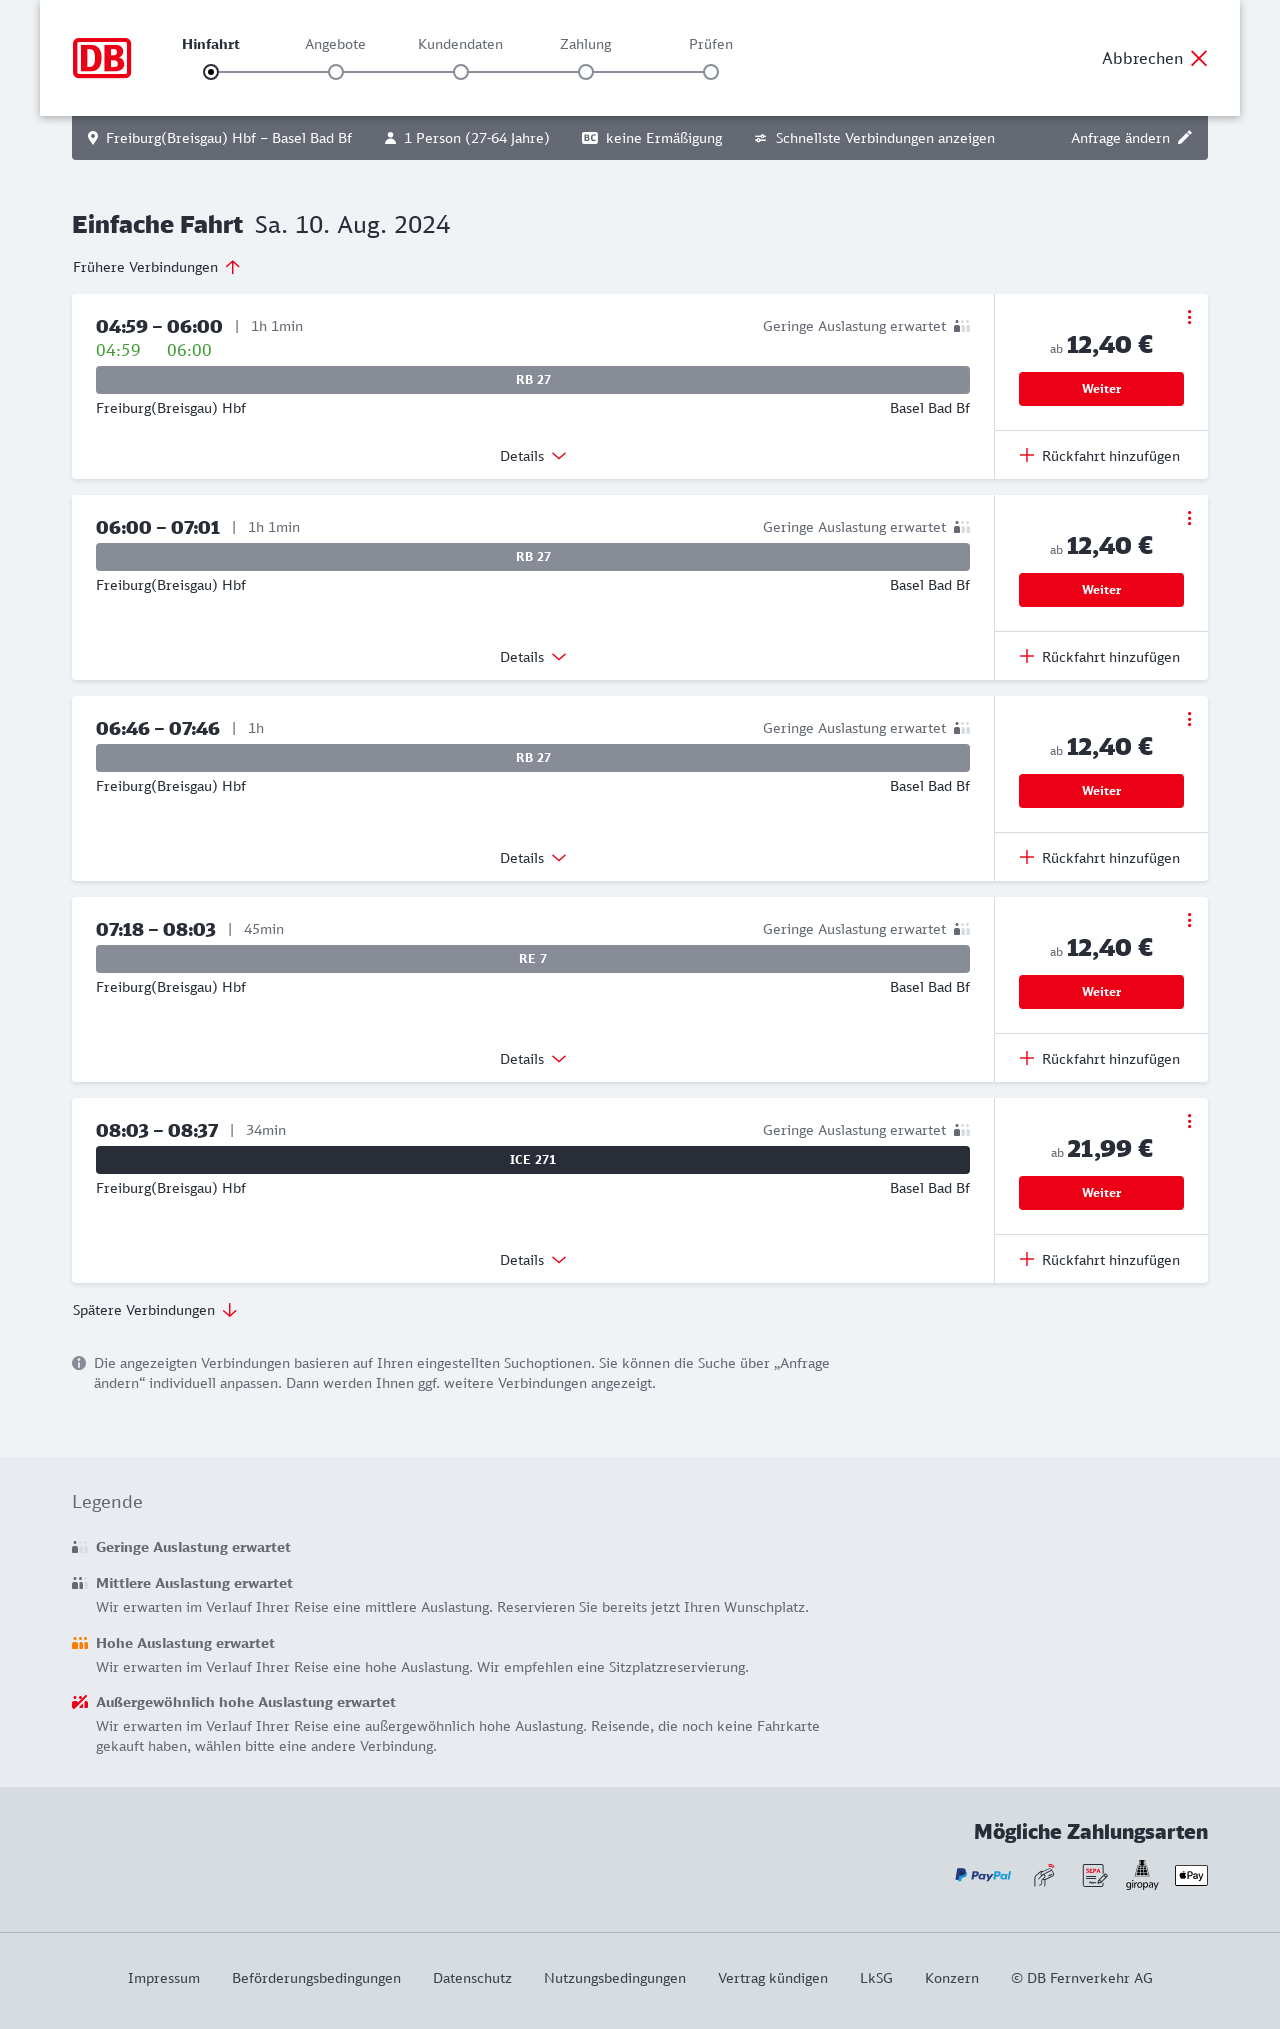Click the PayPal payment icon
The height and width of the screenshot is (2029, 1280).
983,1875
